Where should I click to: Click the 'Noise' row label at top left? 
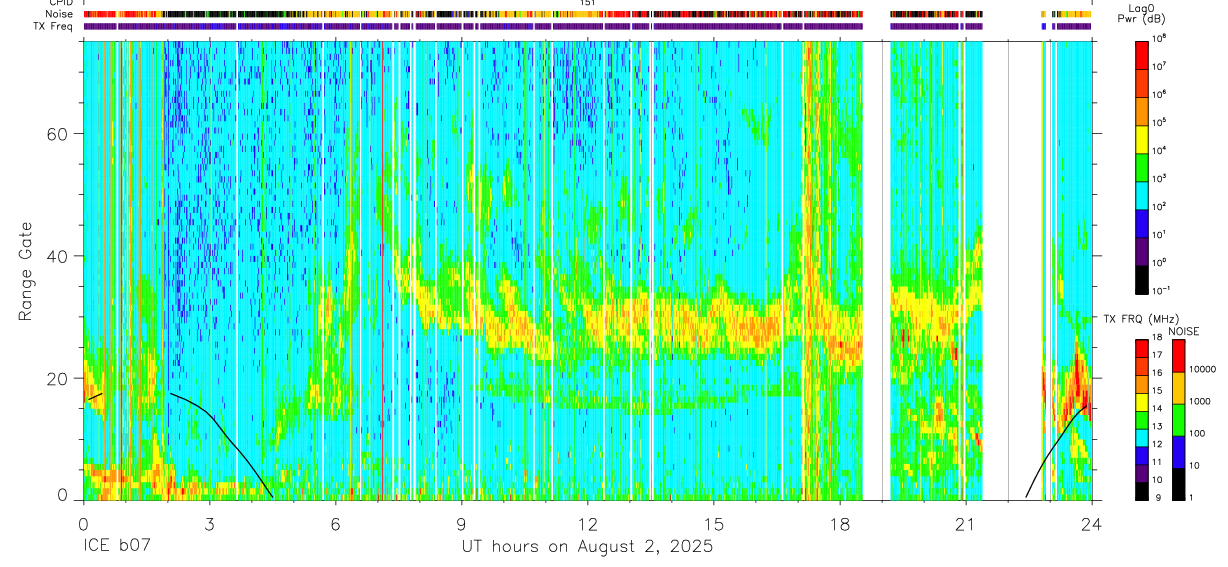coord(60,14)
